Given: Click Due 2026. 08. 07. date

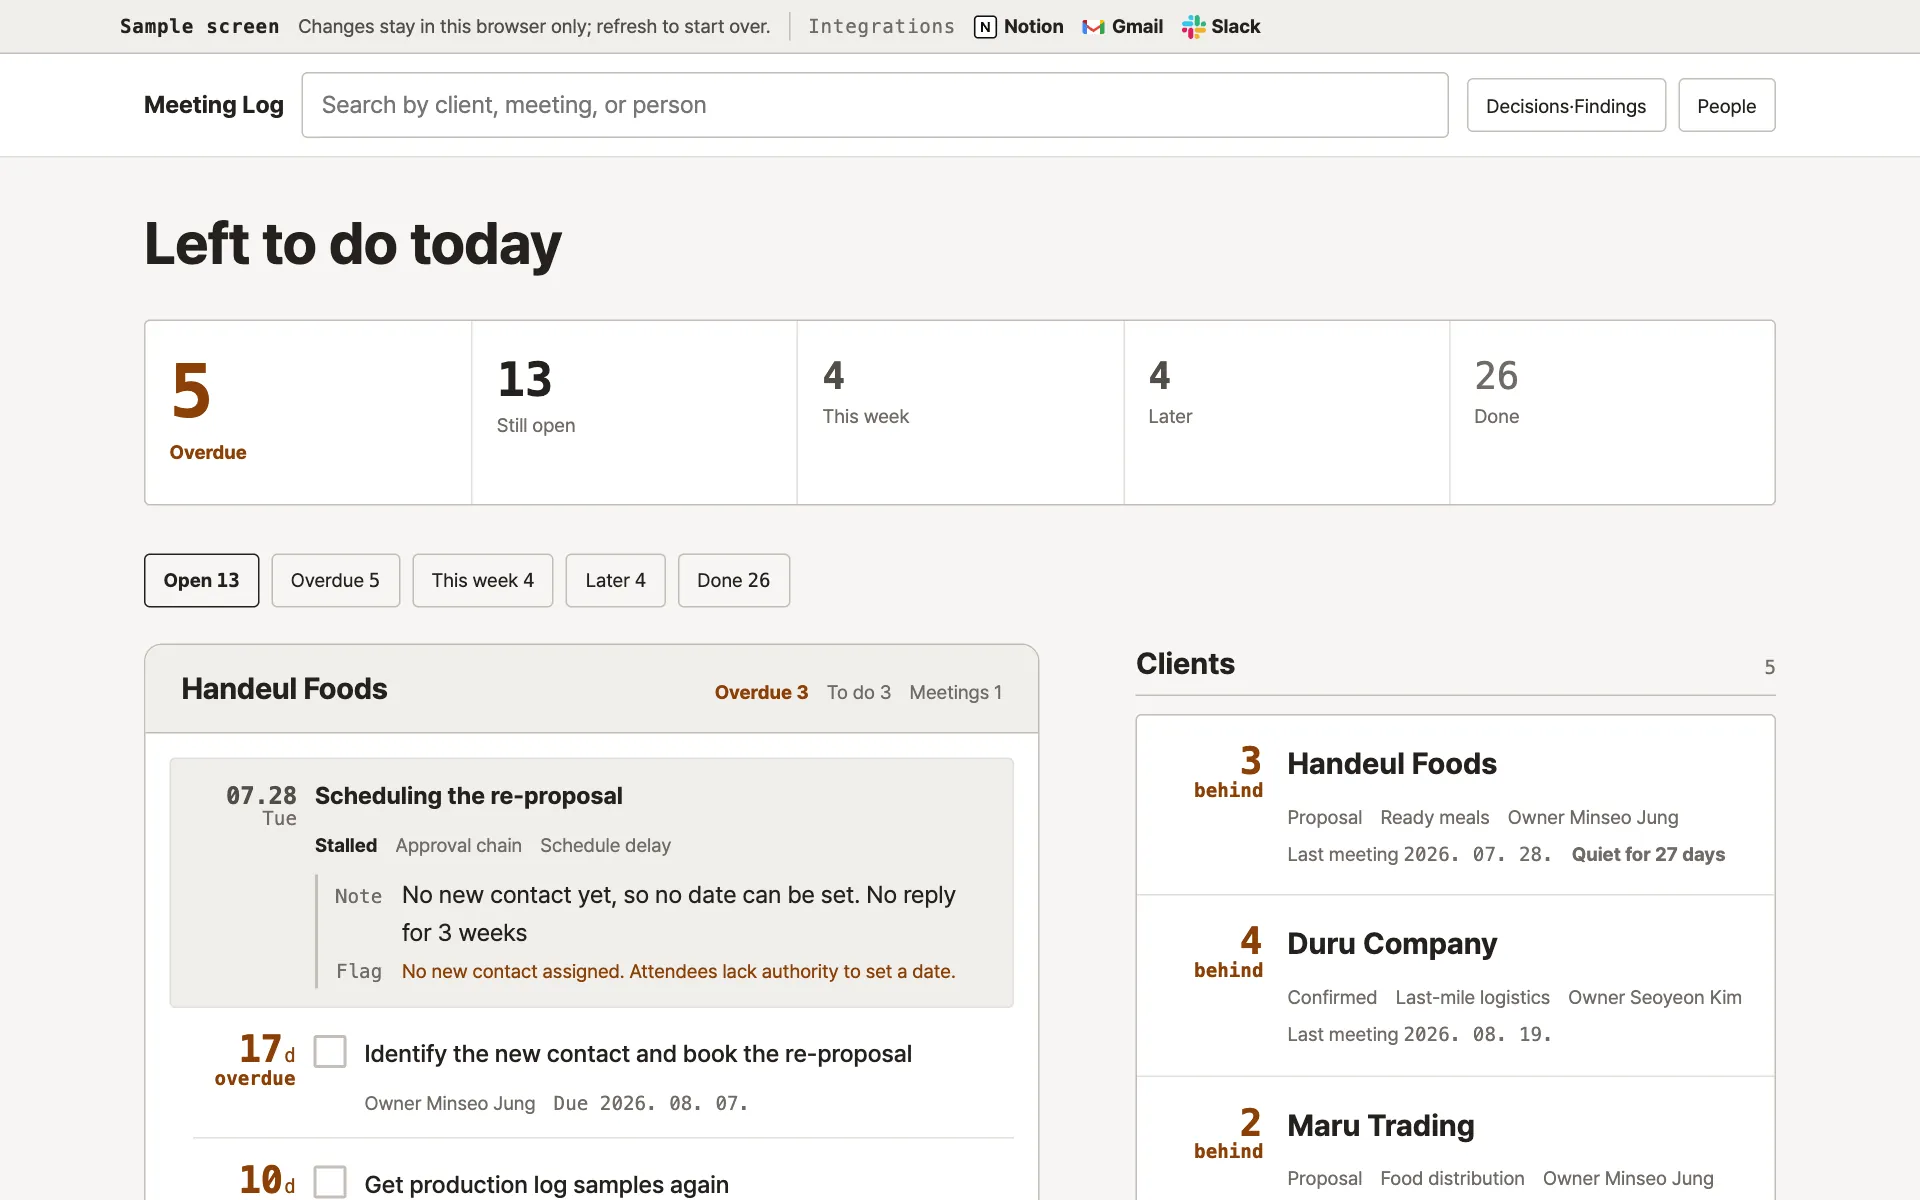Looking at the screenshot, I should click(x=650, y=1103).
